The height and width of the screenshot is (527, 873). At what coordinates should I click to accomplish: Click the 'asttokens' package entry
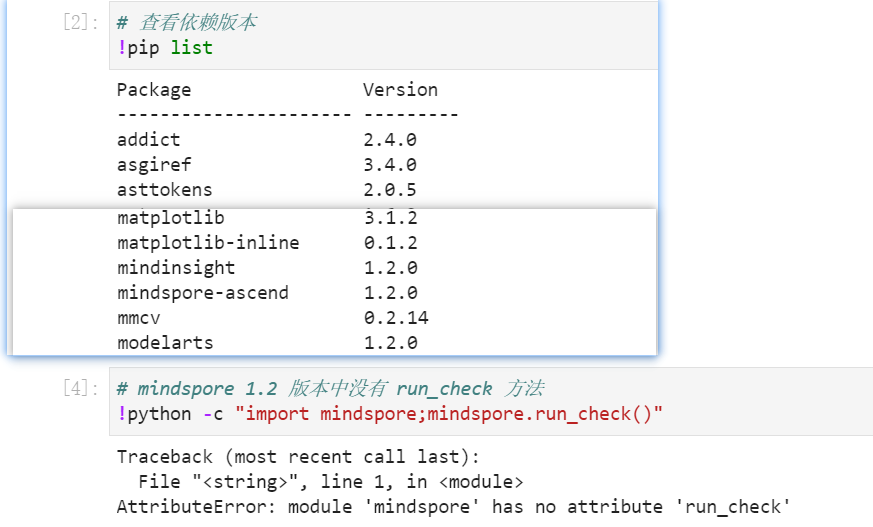pos(165,190)
